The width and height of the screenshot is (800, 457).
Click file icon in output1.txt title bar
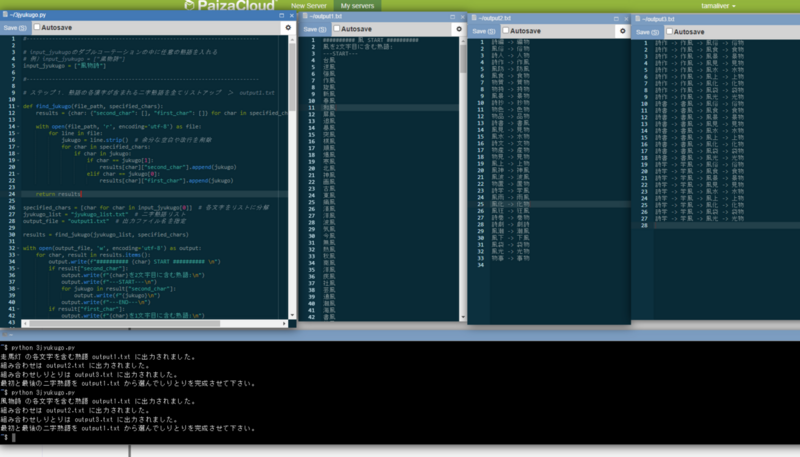tap(305, 16)
